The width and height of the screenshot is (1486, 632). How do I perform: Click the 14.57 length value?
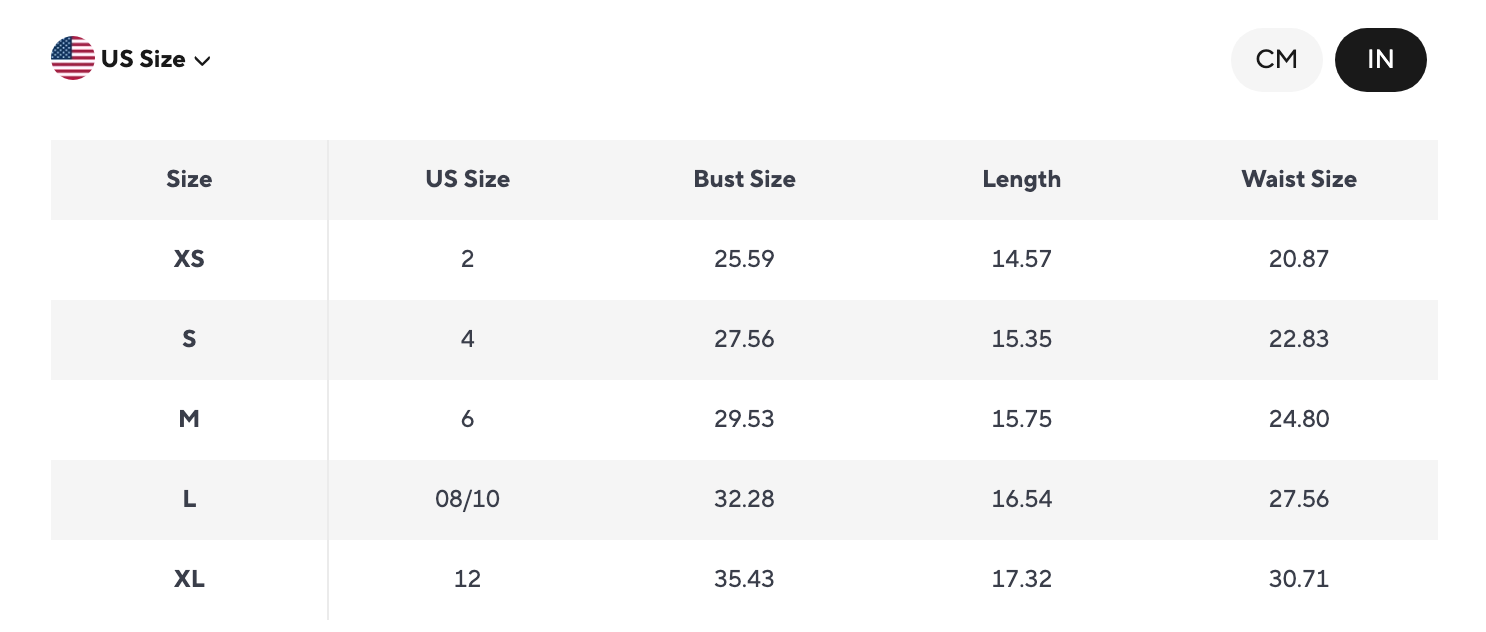point(1021,260)
